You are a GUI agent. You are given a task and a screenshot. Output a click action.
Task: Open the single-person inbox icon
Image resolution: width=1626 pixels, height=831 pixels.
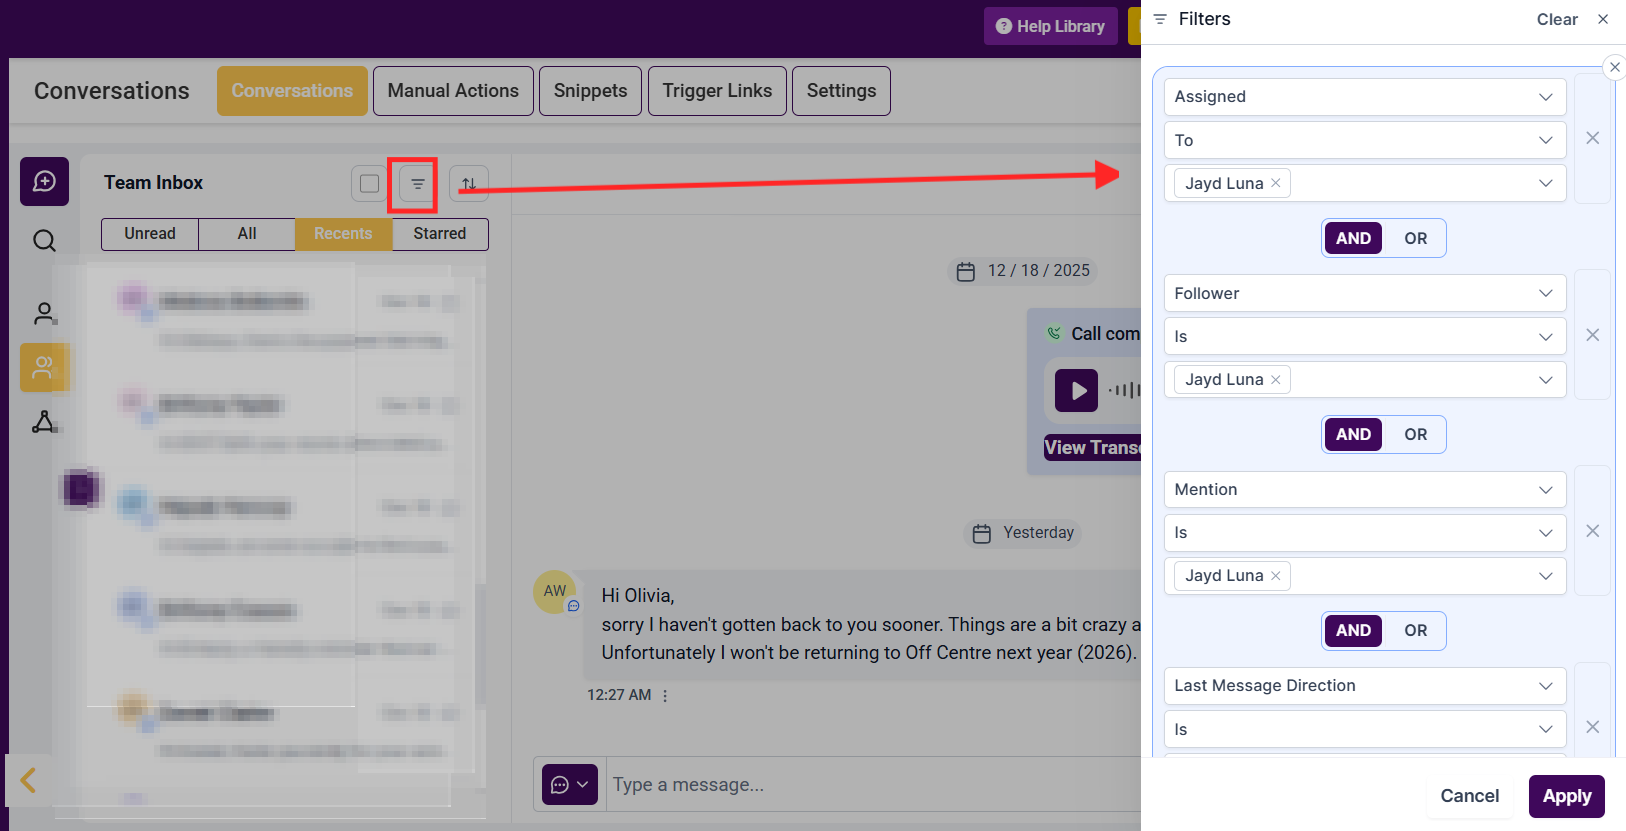pyautogui.click(x=44, y=313)
